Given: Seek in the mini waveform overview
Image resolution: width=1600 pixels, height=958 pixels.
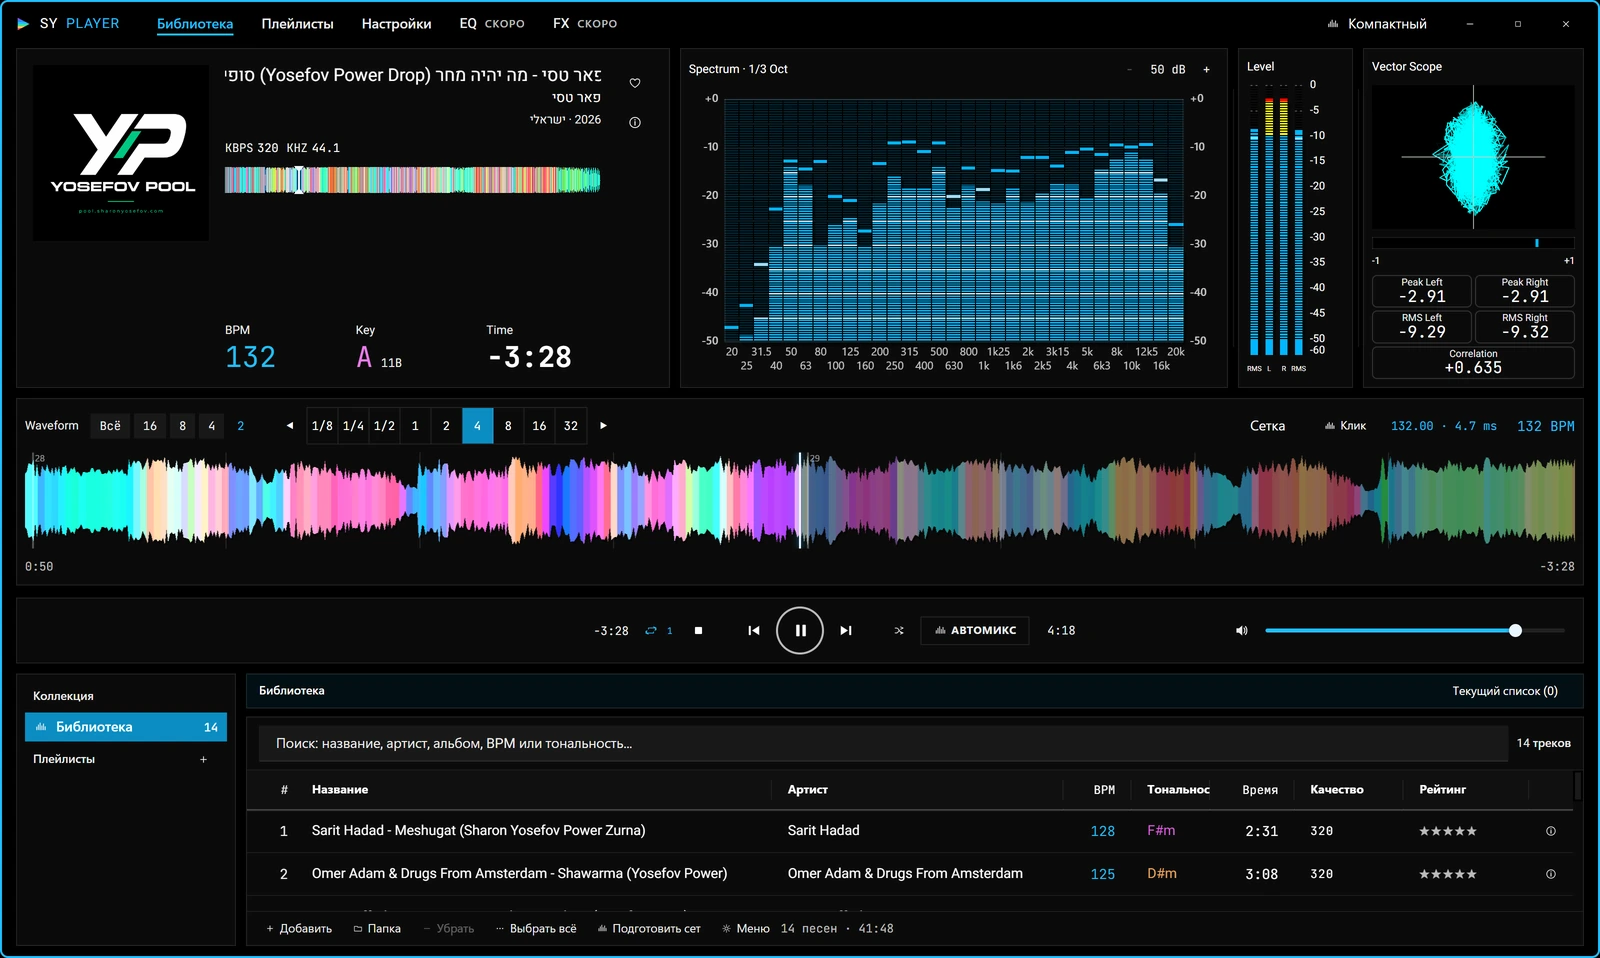Looking at the screenshot, I should tap(412, 180).
